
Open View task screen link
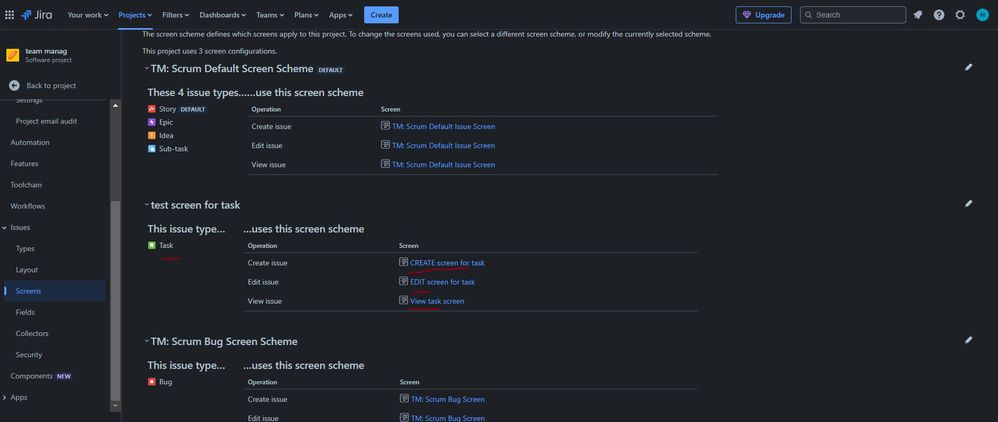[437, 301]
